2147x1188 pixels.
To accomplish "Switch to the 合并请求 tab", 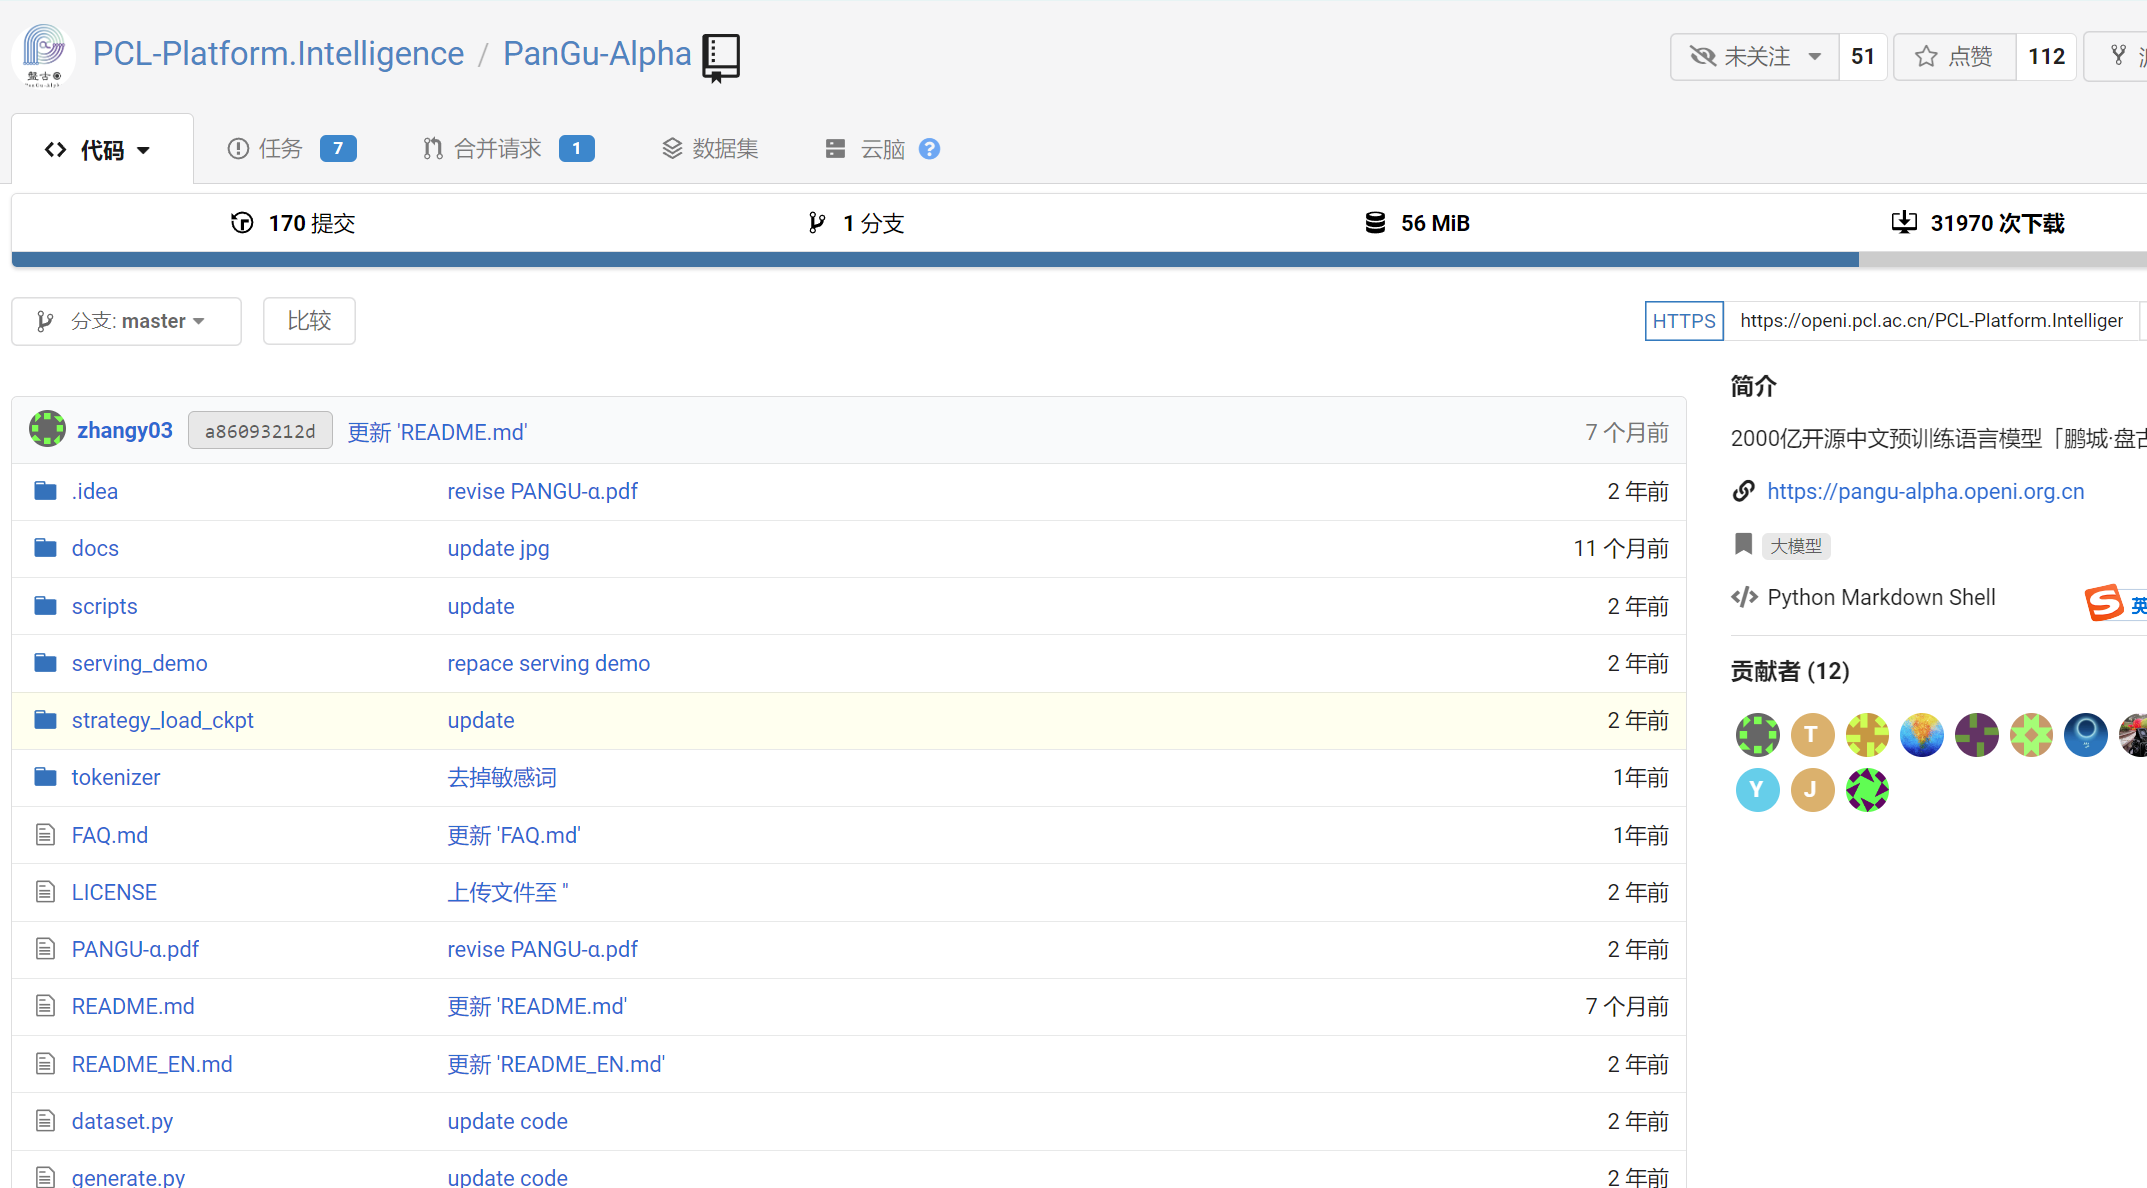I will click(509, 149).
